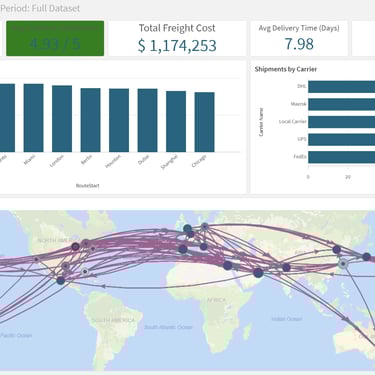Click the Maersk bar in Shipments by Carrier

click(341, 104)
